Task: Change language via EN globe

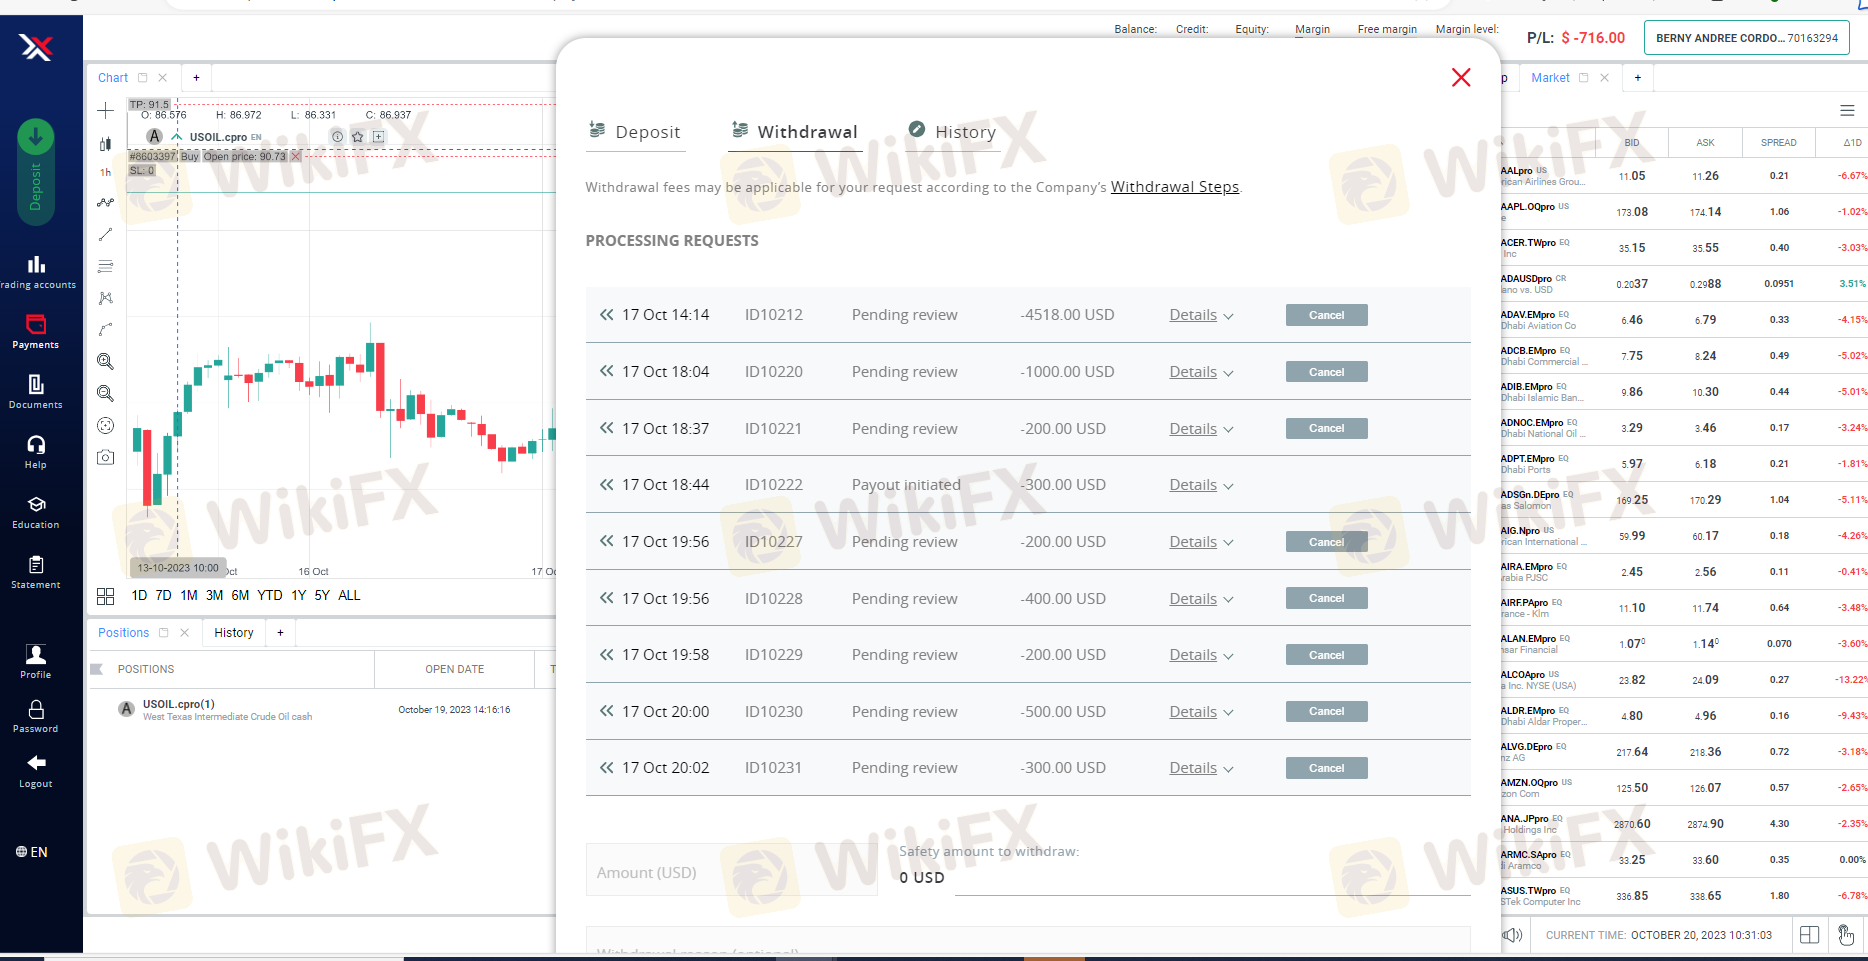Action: 32,852
